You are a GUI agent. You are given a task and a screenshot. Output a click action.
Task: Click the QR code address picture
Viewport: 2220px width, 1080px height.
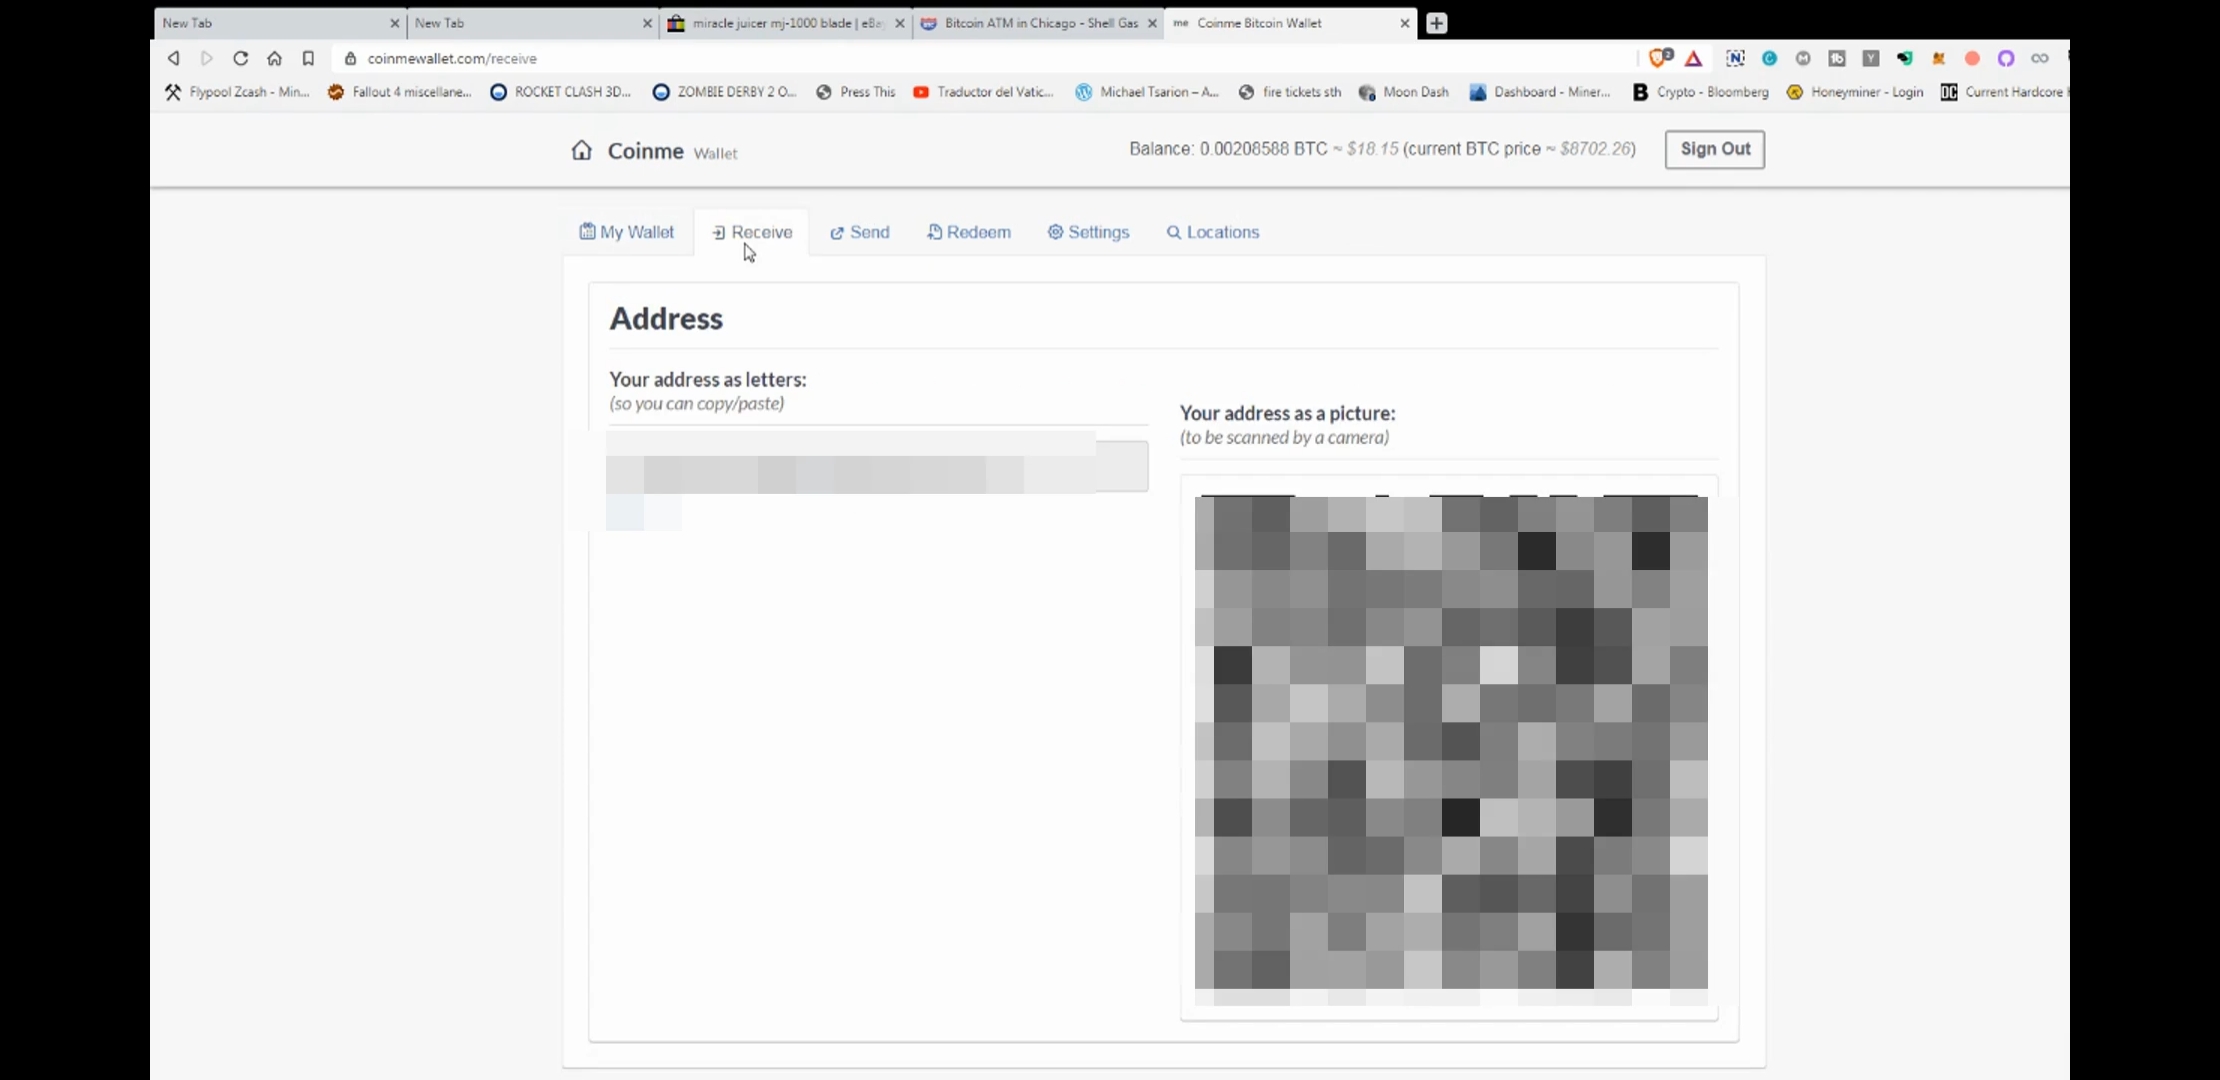click(1450, 745)
